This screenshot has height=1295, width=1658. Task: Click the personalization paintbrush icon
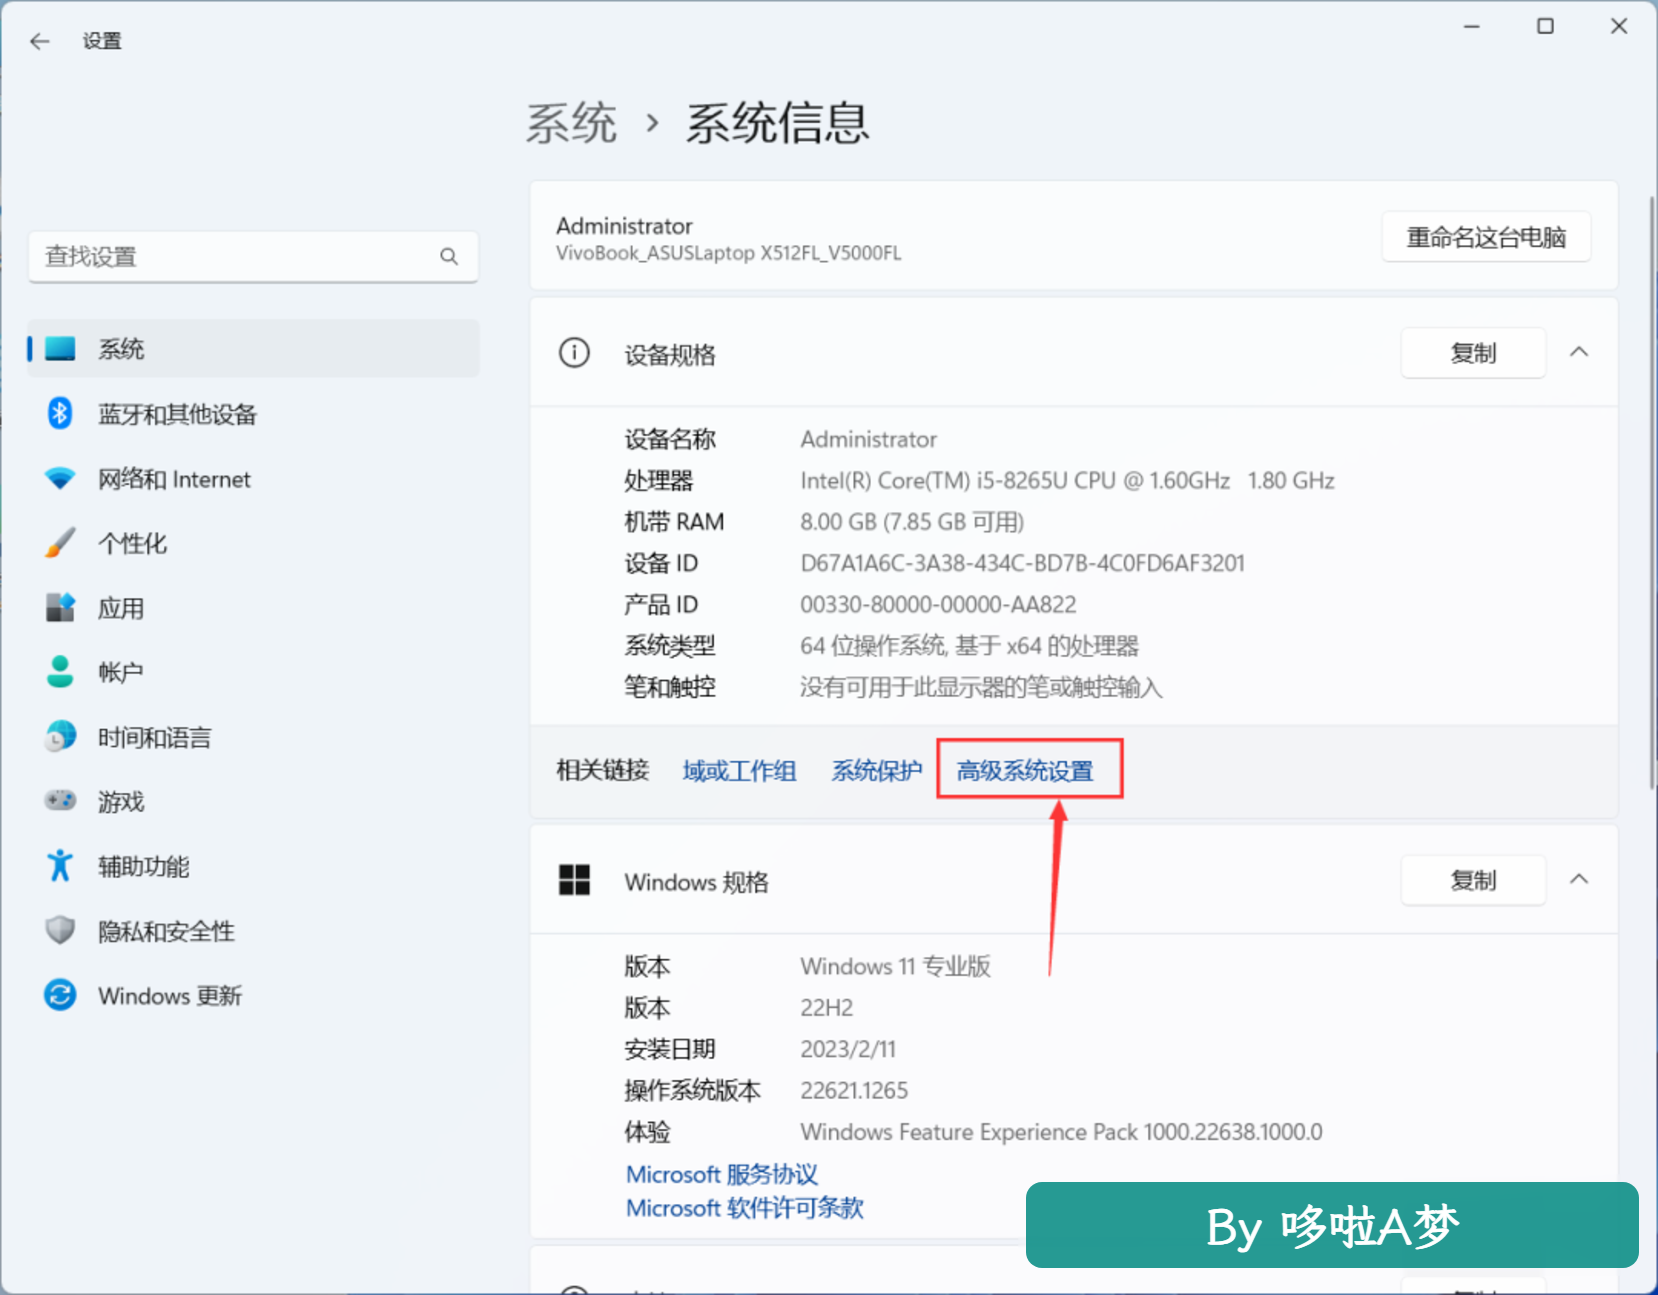60,542
